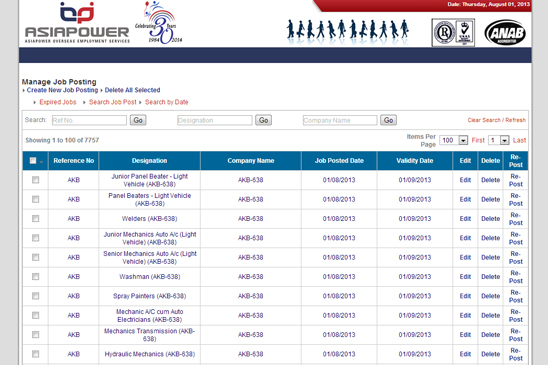Click Go next to Company Name field
The height and width of the screenshot is (365, 548).
coord(388,120)
